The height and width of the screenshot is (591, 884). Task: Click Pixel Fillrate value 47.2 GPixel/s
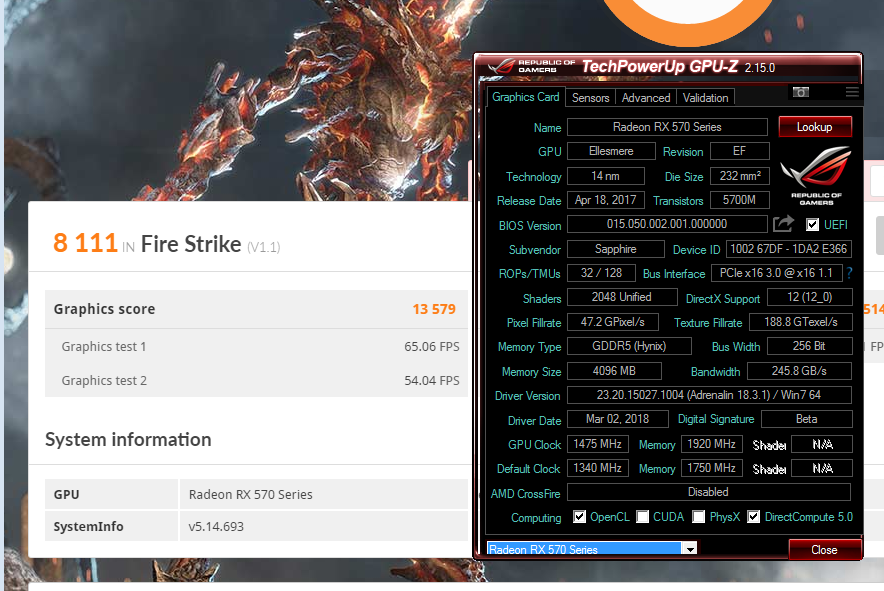(x=612, y=322)
